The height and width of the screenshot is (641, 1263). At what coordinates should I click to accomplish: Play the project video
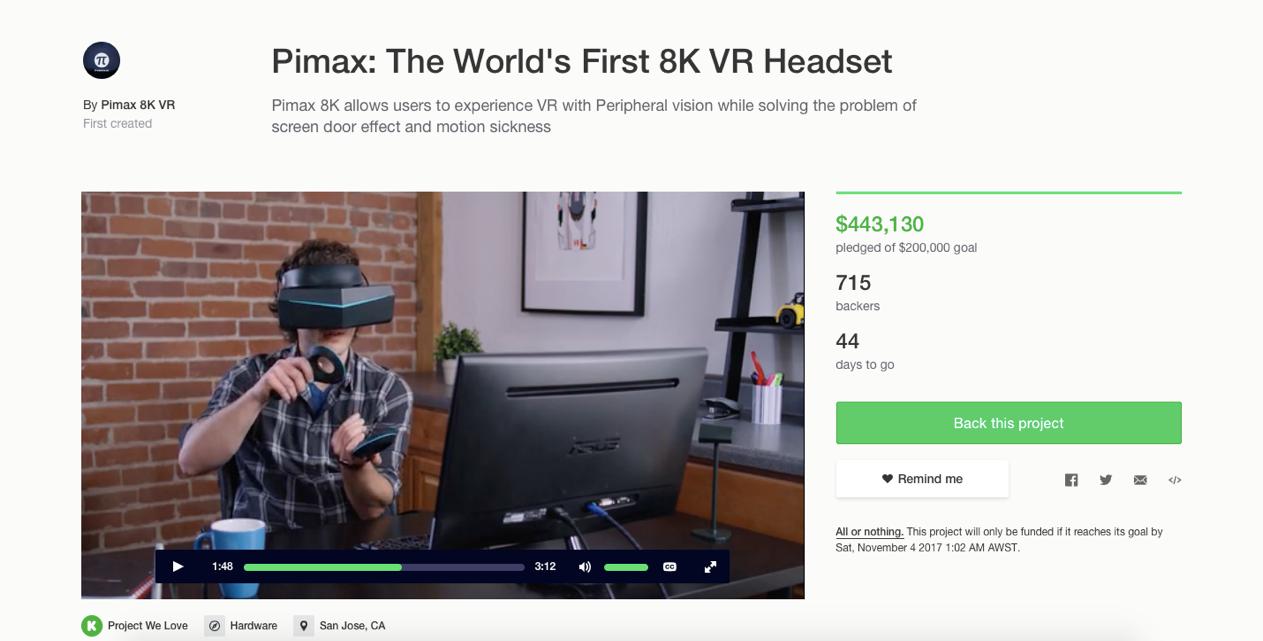(178, 567)
